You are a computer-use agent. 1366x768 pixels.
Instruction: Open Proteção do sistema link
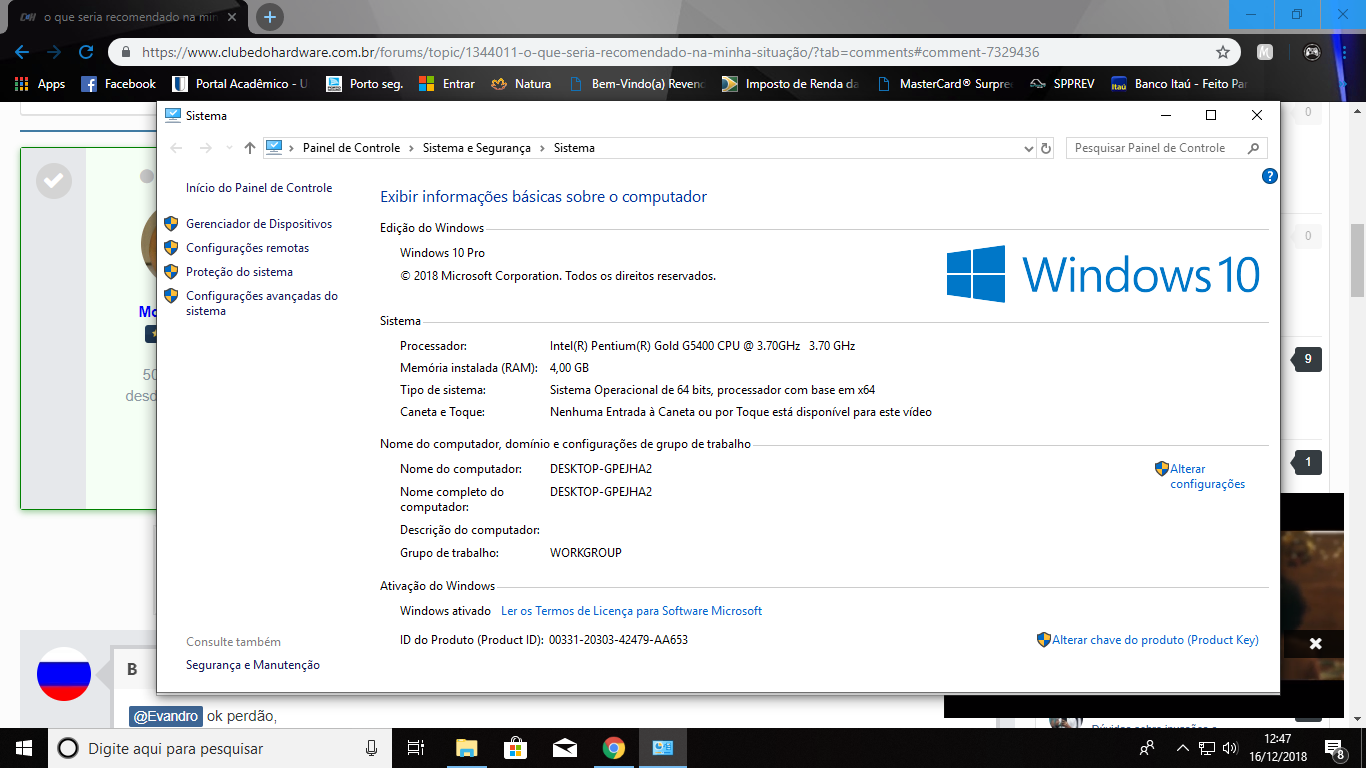[239, 272]
